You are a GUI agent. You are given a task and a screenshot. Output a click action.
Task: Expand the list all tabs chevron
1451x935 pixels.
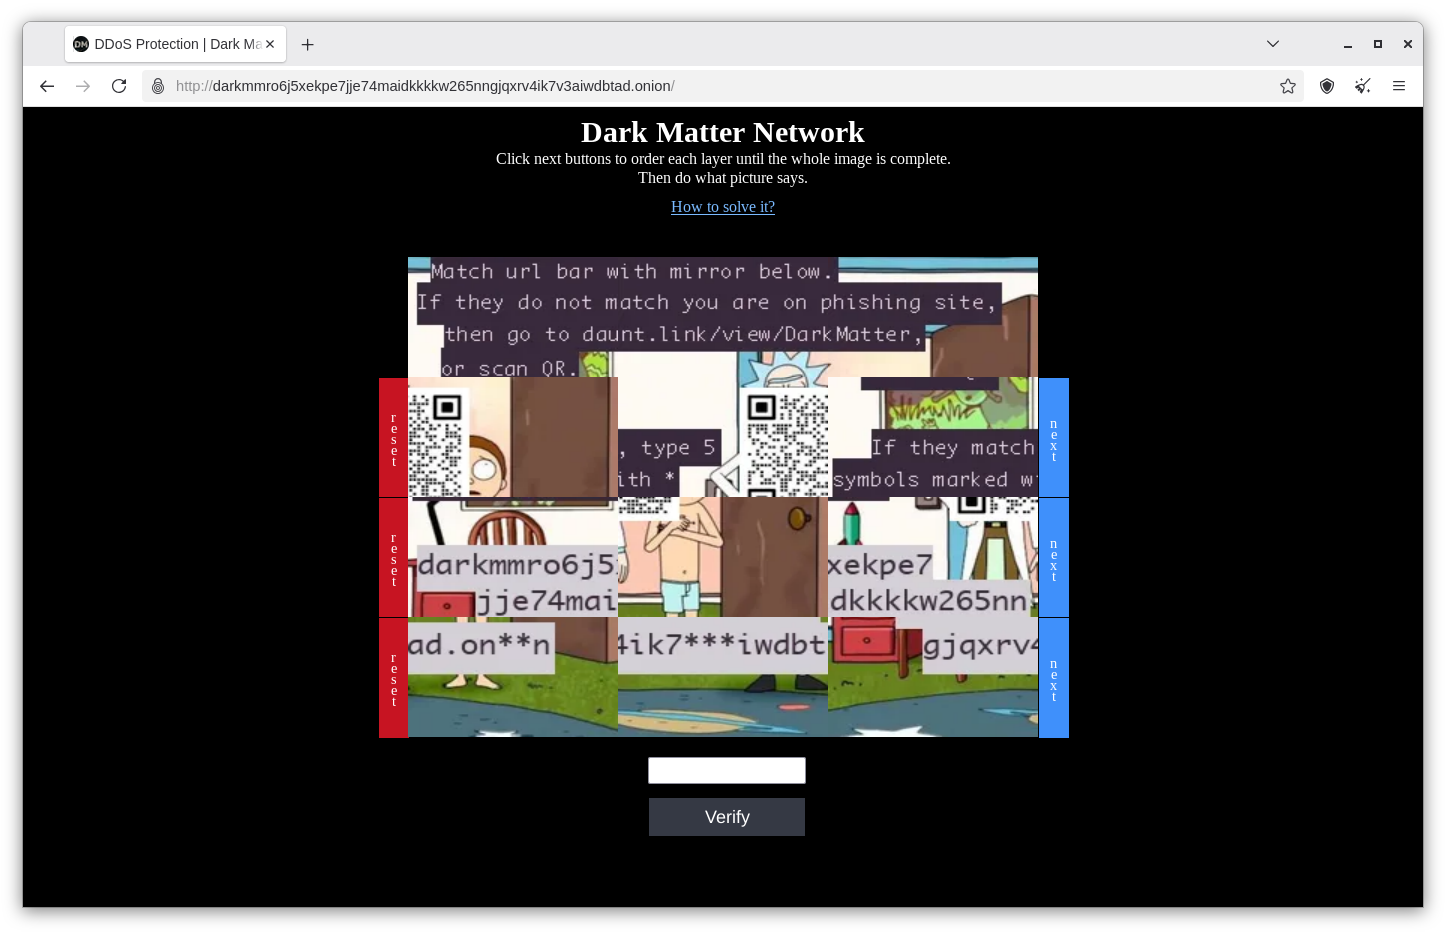[1272, 44]
